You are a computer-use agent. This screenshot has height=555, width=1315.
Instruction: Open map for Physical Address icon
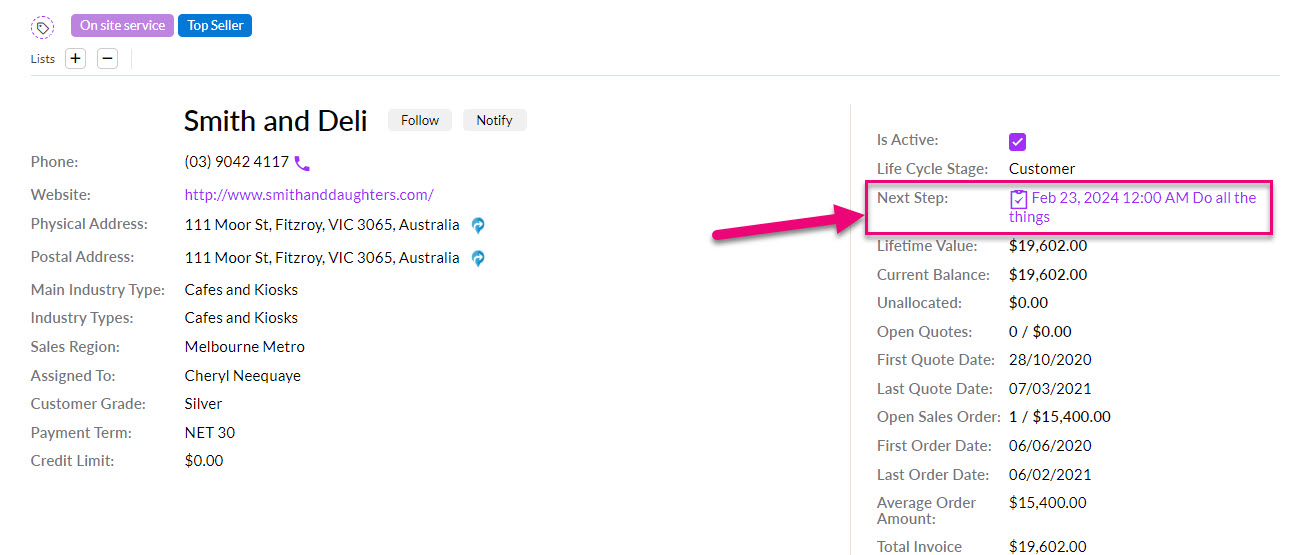coord(478,226)
